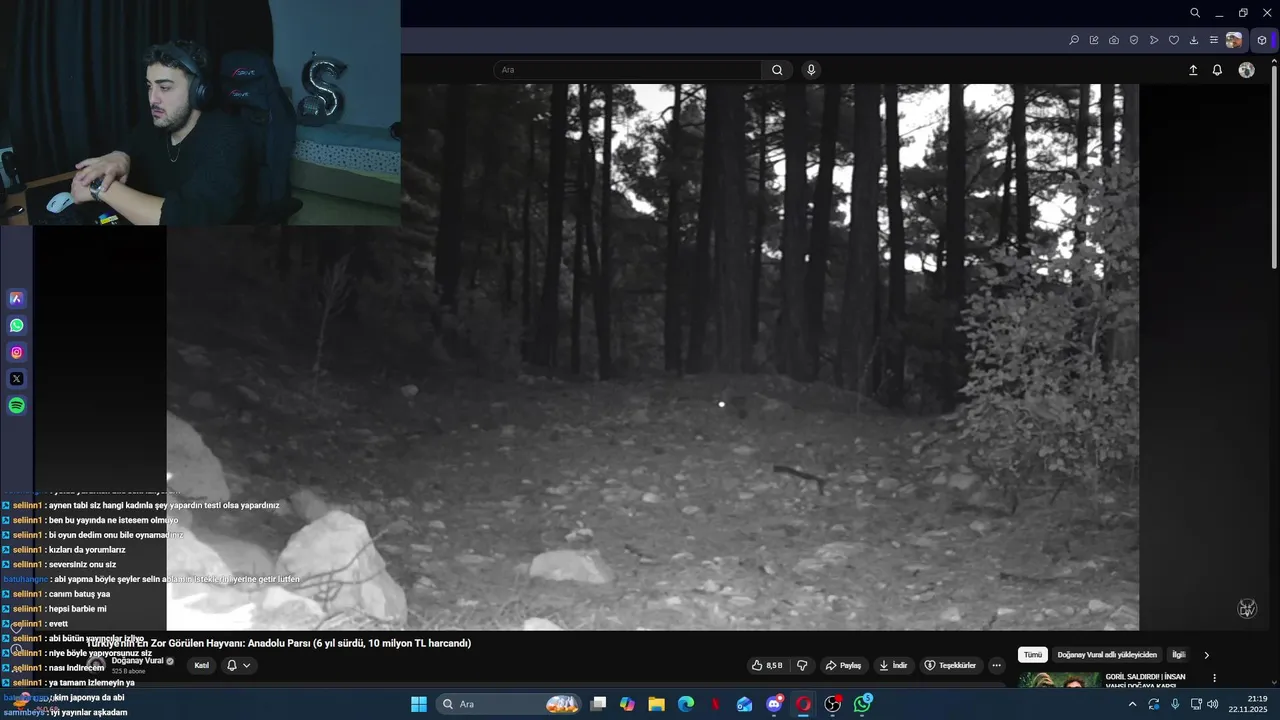This screenshot has width=1280, height=720.
Task: Open the Aria sidebar icon
Action: click(x=16, y=298)
